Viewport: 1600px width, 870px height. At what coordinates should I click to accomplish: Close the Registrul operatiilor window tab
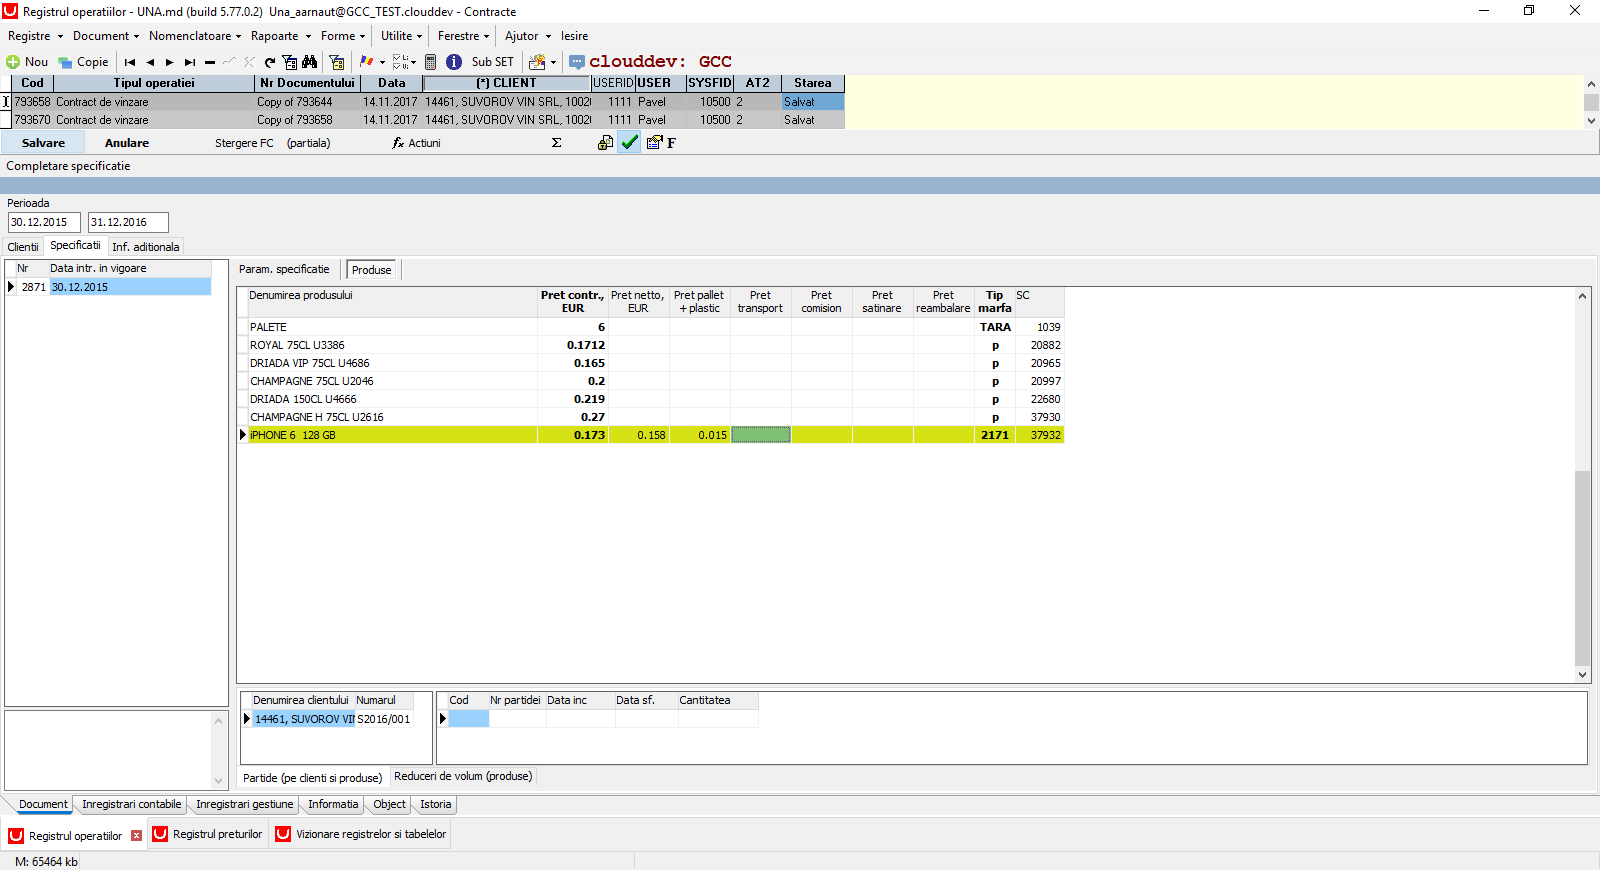pos(137,835)
